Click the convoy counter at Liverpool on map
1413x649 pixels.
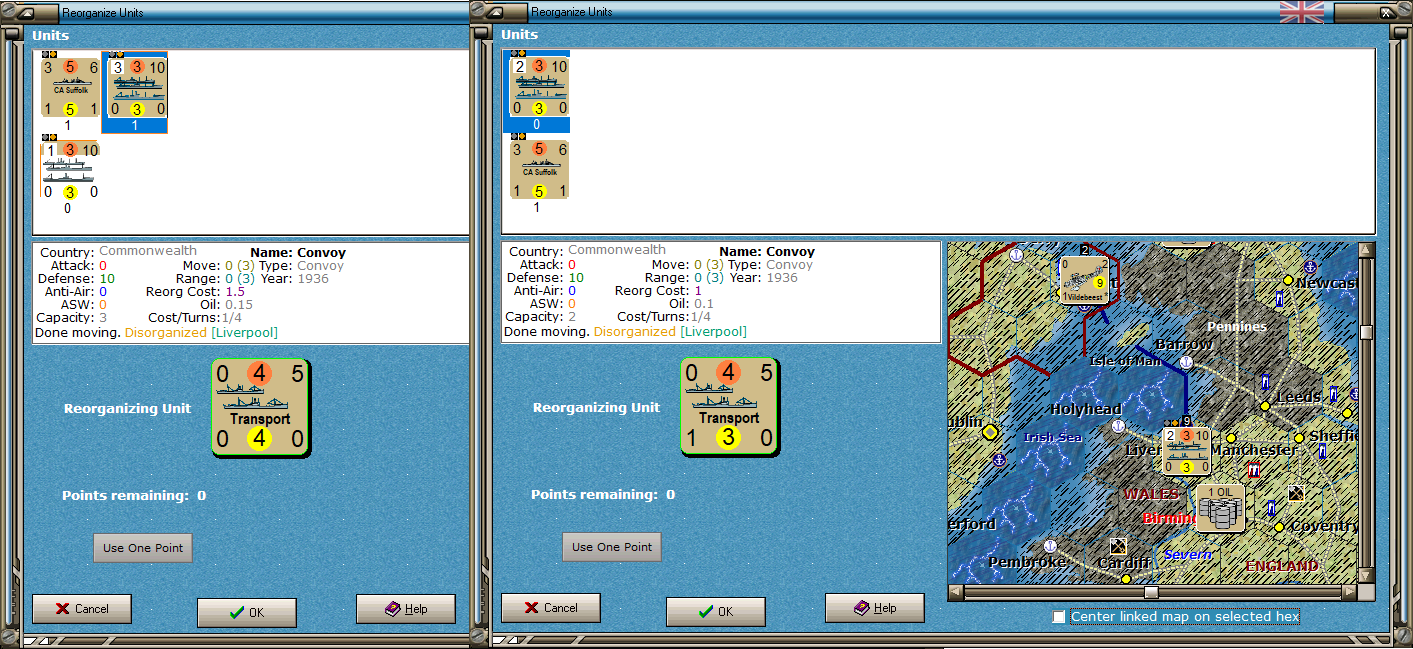coord(1188,450)
